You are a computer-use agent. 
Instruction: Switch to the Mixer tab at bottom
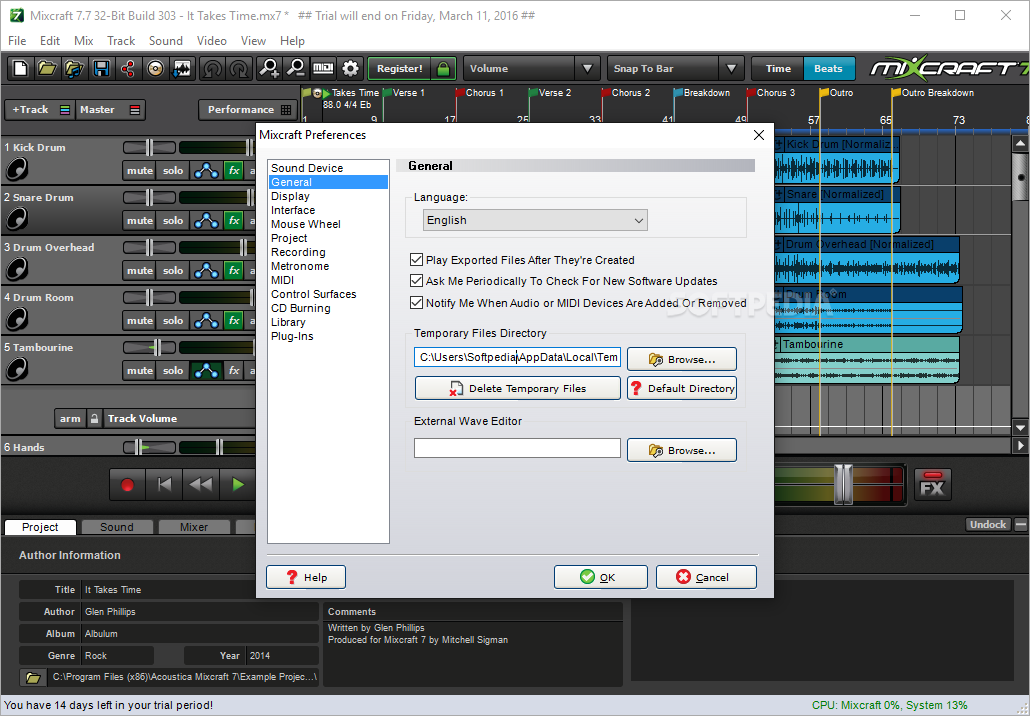[194, 527]
